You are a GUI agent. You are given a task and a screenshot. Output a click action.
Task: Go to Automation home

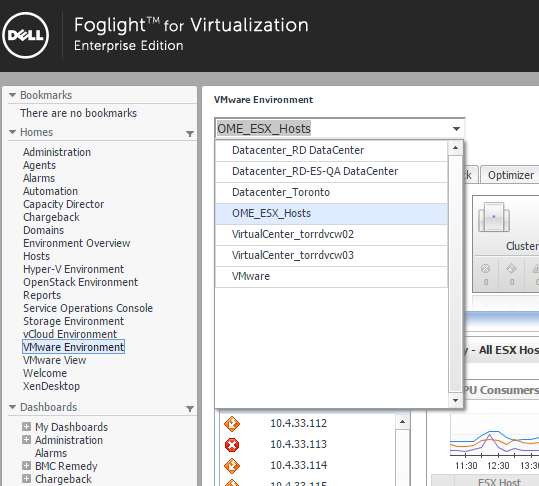click(50, 191)
